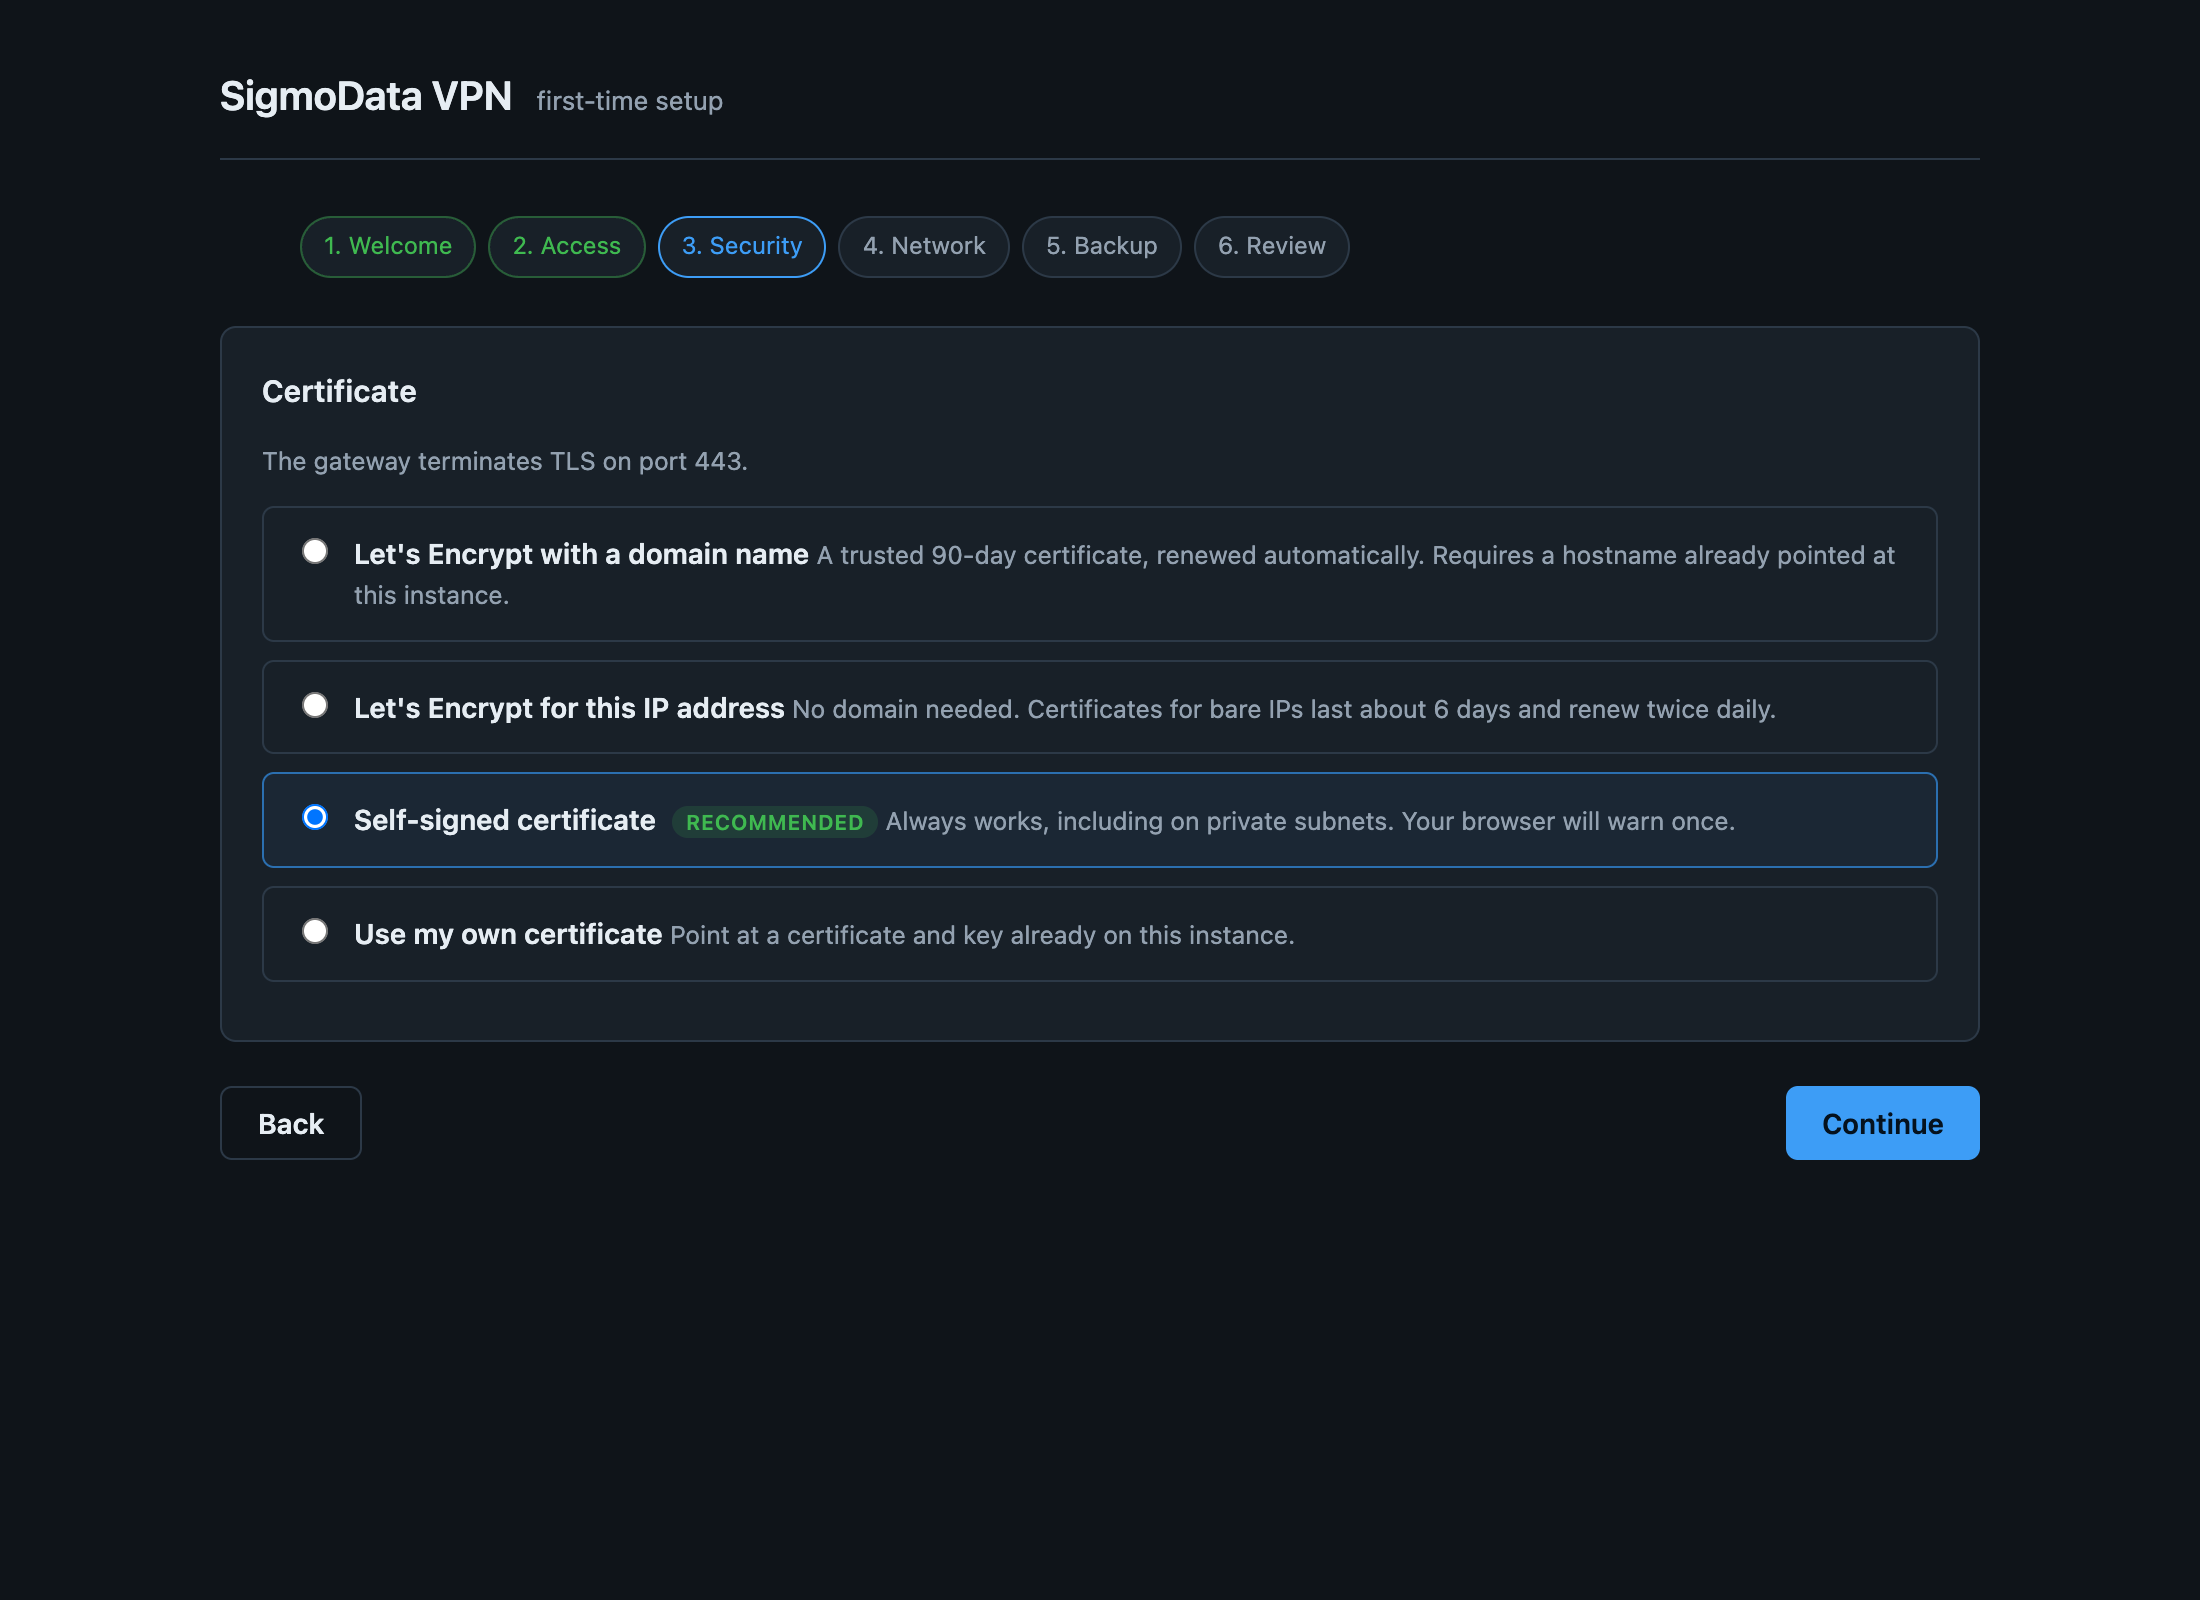
Task: Open the 6. Review step
Action: 1272,246
